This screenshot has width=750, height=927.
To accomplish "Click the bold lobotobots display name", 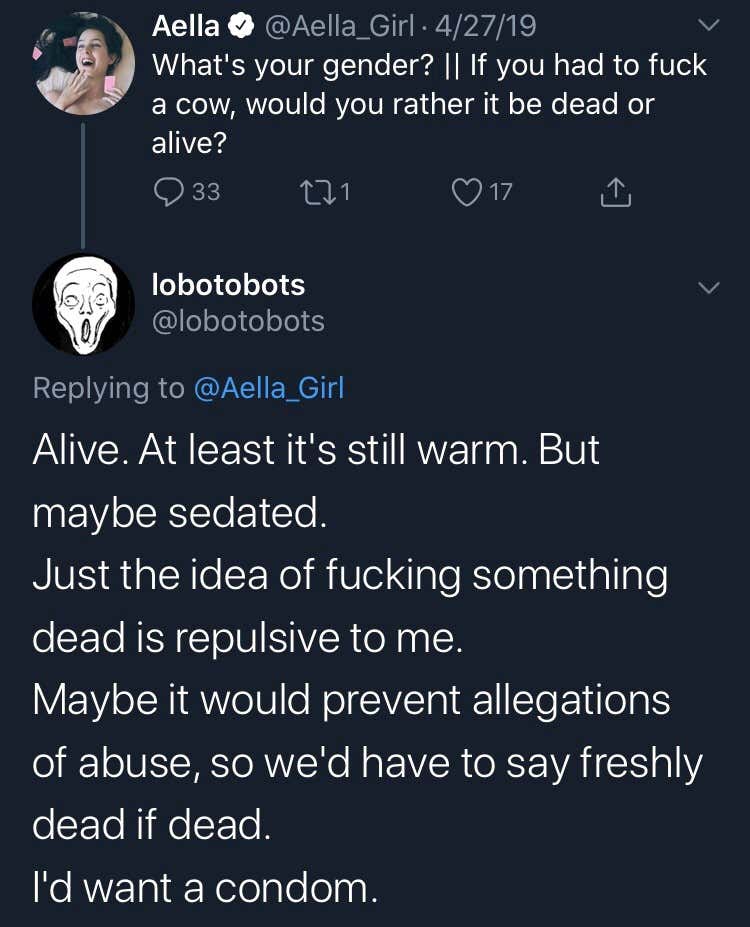I will pos(228,285).
